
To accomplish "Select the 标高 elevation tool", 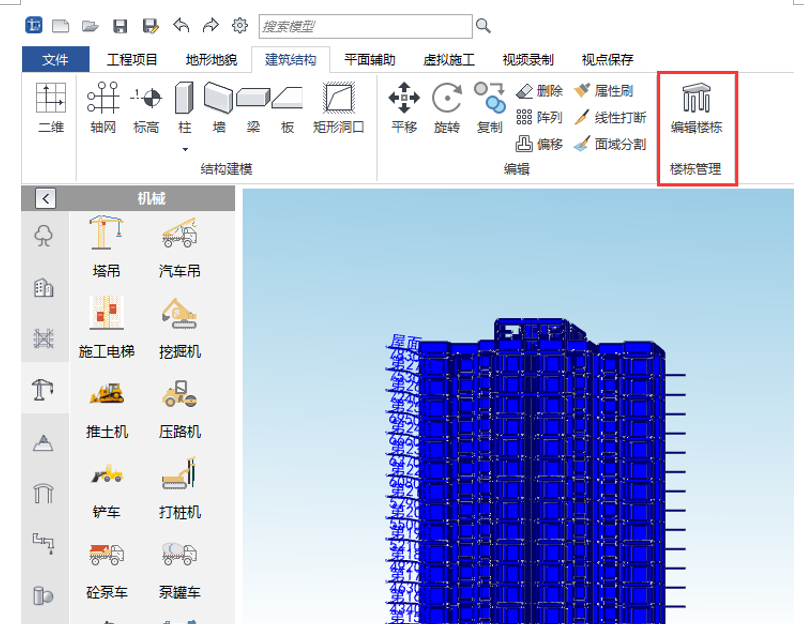I will pos(146,108).
